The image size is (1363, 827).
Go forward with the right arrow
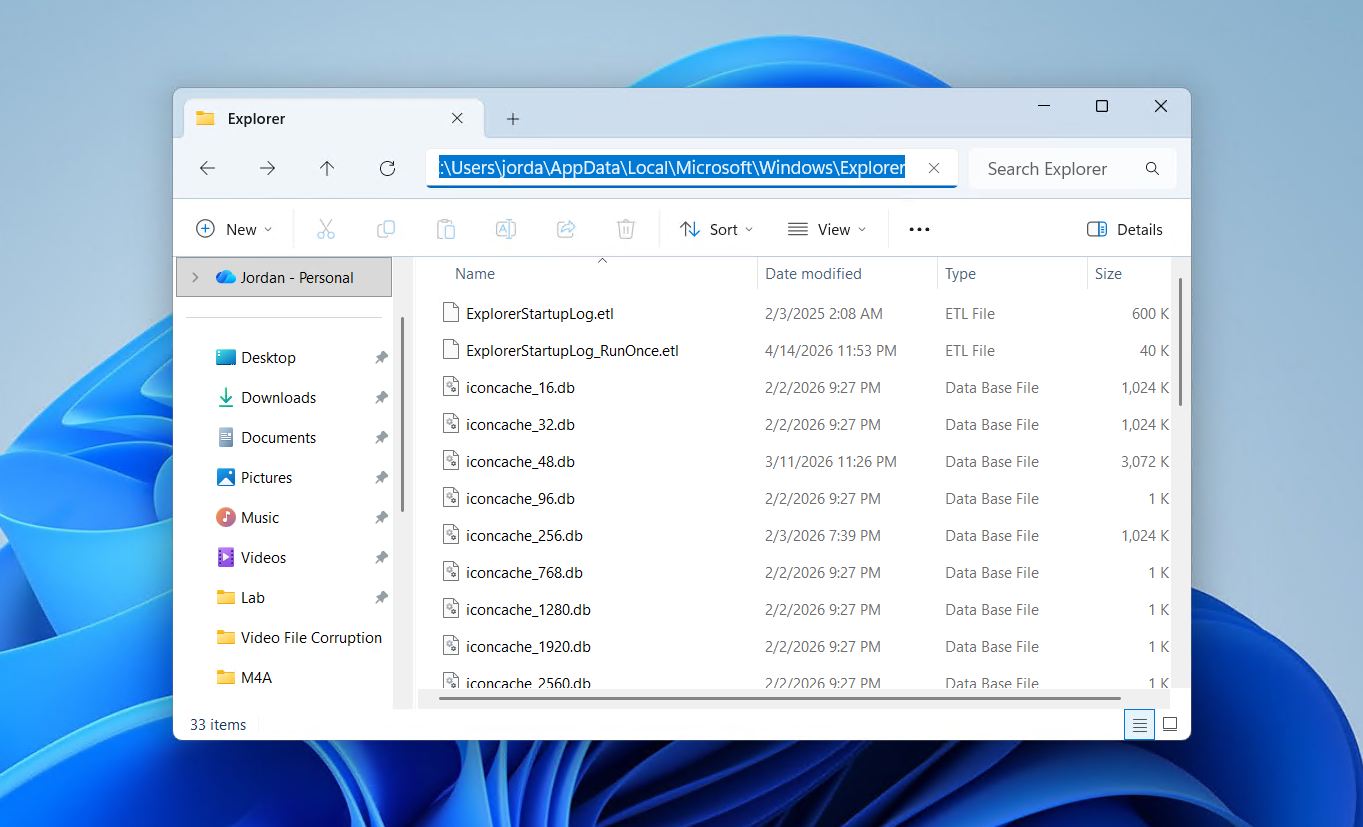point(267,169)
